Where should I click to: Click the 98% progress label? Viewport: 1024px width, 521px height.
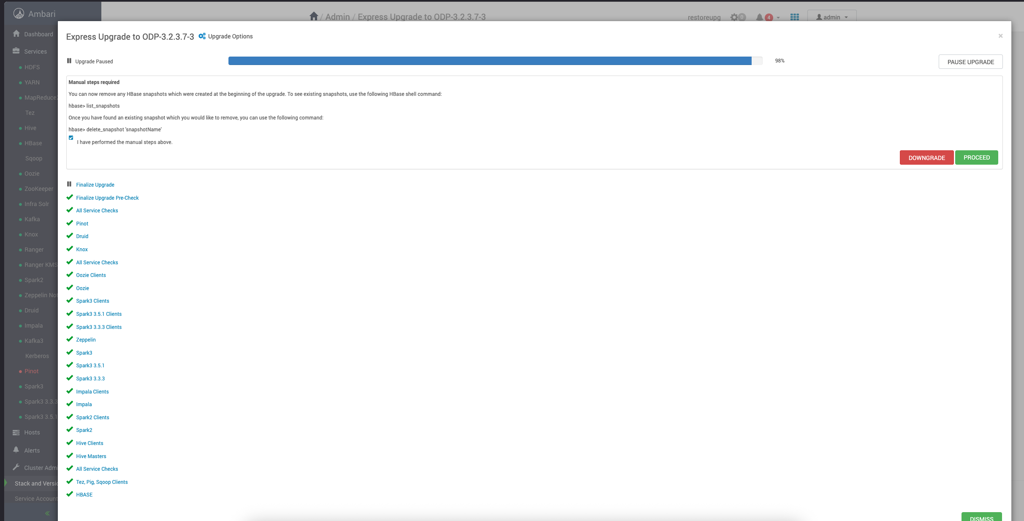[x=779, y=61]
